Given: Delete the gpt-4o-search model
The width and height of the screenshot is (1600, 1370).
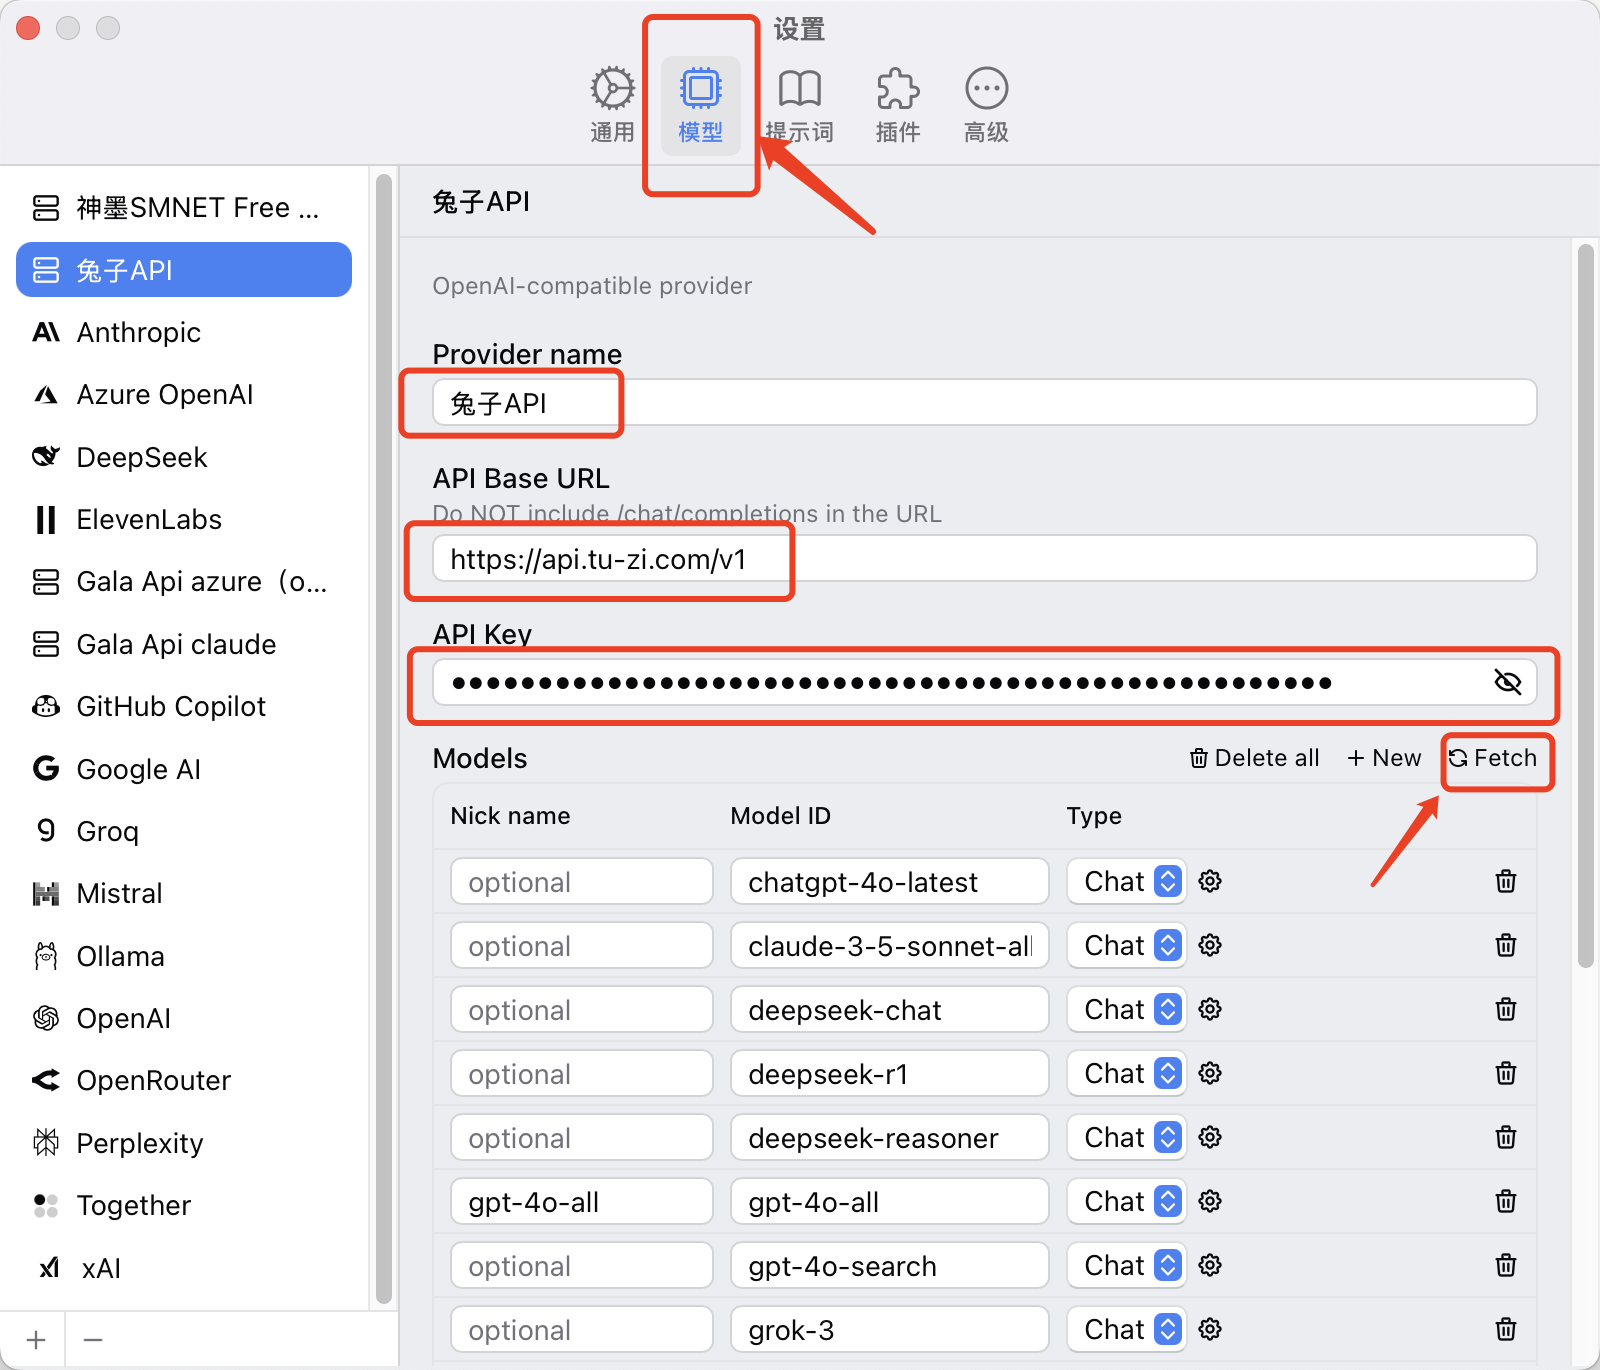Looking at the screenshot, I should click(x=1506, y=1265).
